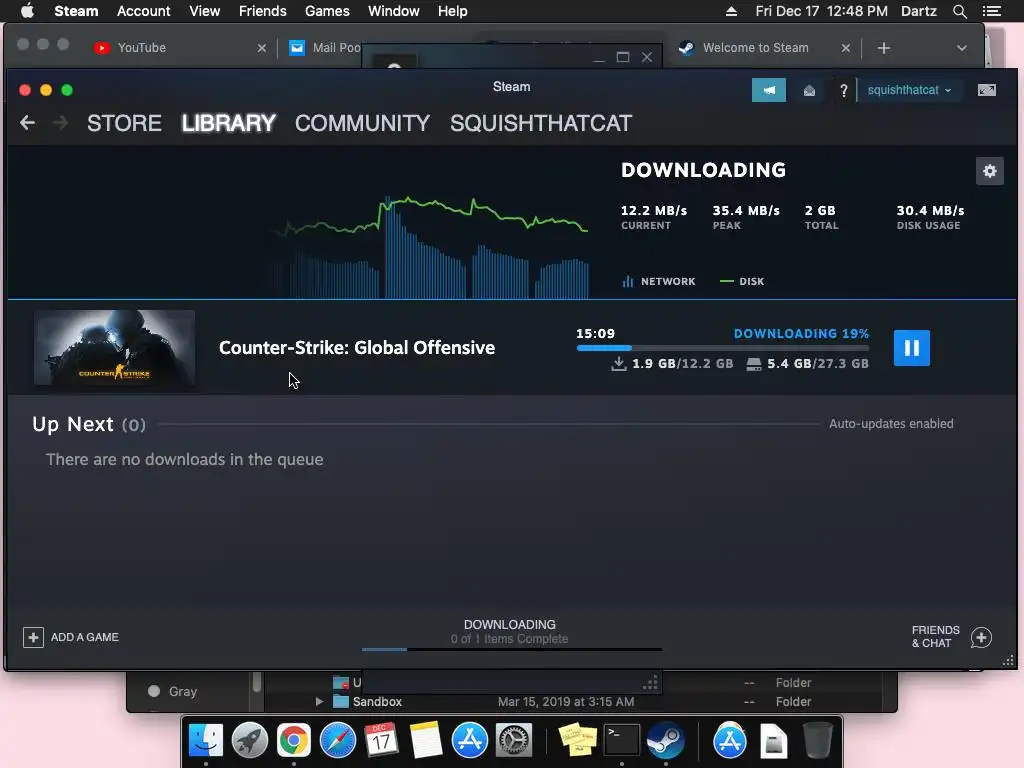Screen dimensions: 1024x768
Task: Open System Preferences from the Dock
Action: tap(514, 741)
